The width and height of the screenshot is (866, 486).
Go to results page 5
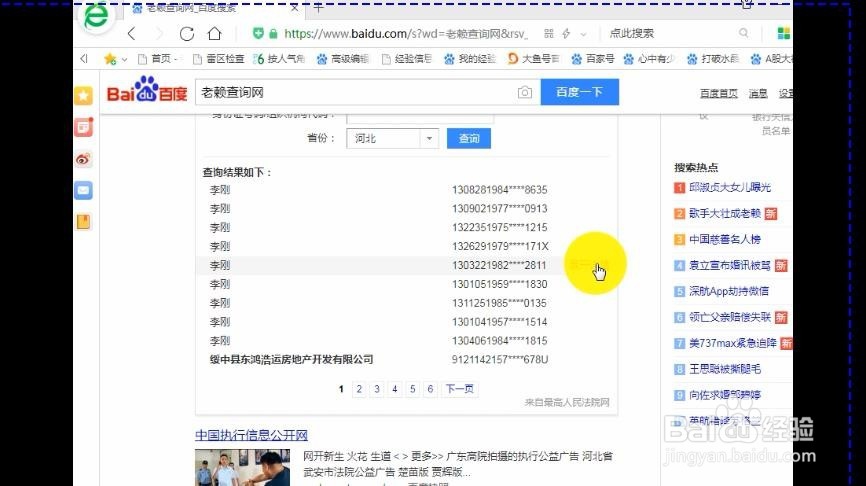412,389
